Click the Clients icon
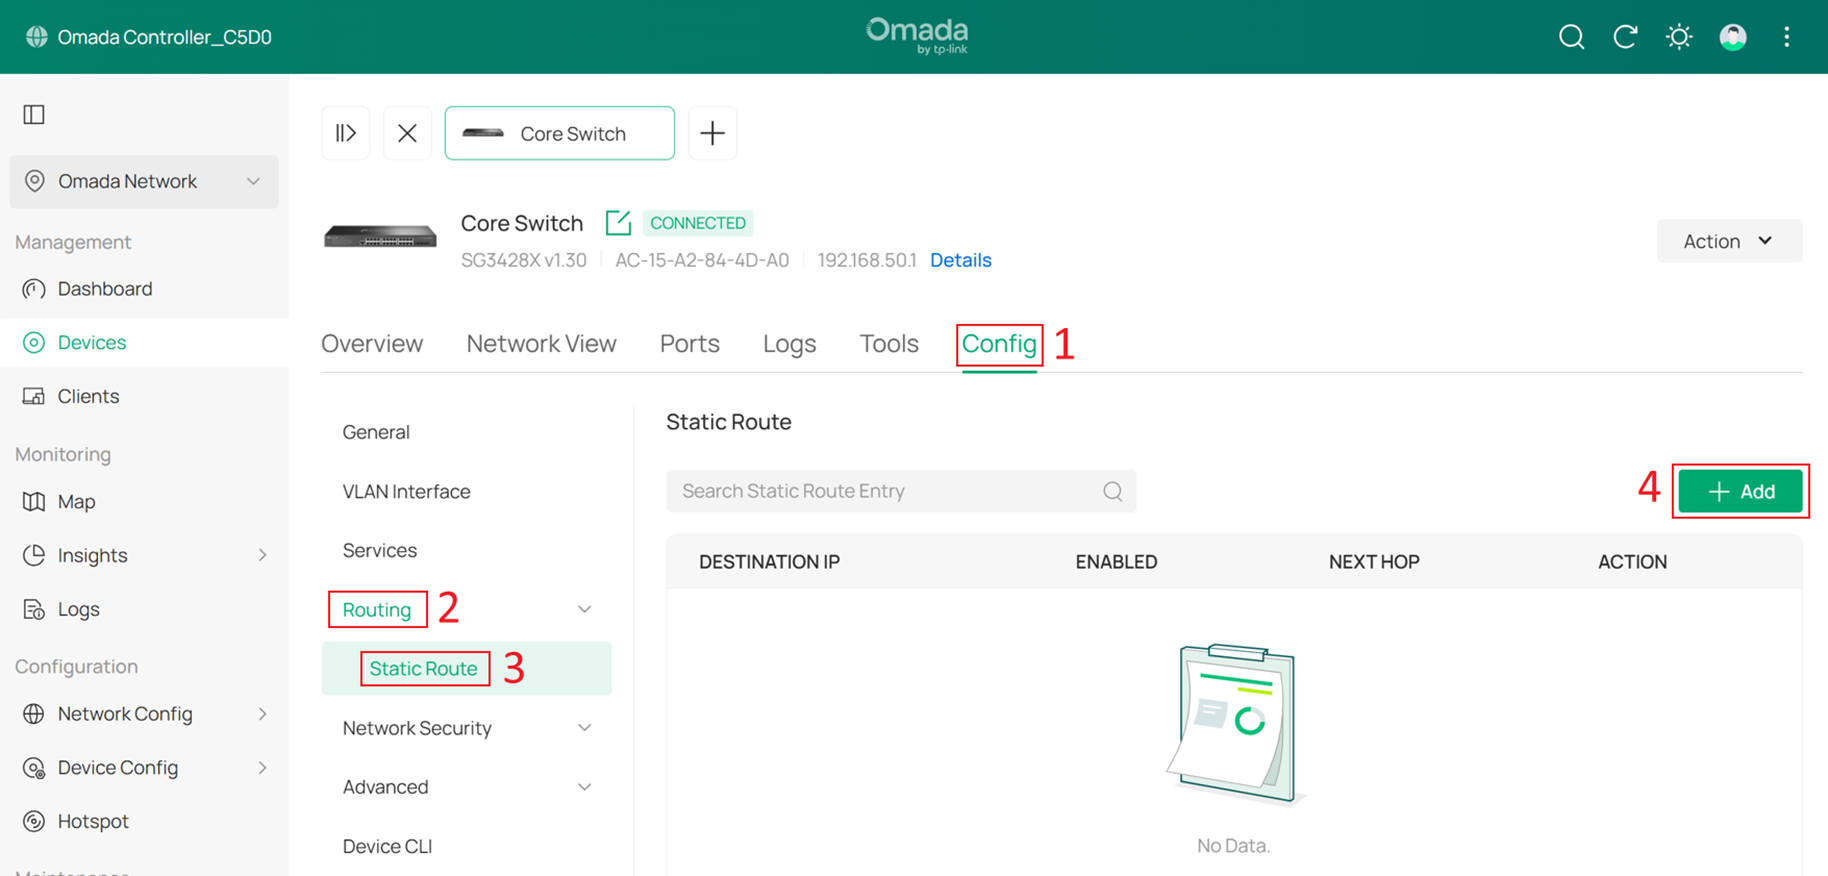1828x876 pixels. (34, 396)
